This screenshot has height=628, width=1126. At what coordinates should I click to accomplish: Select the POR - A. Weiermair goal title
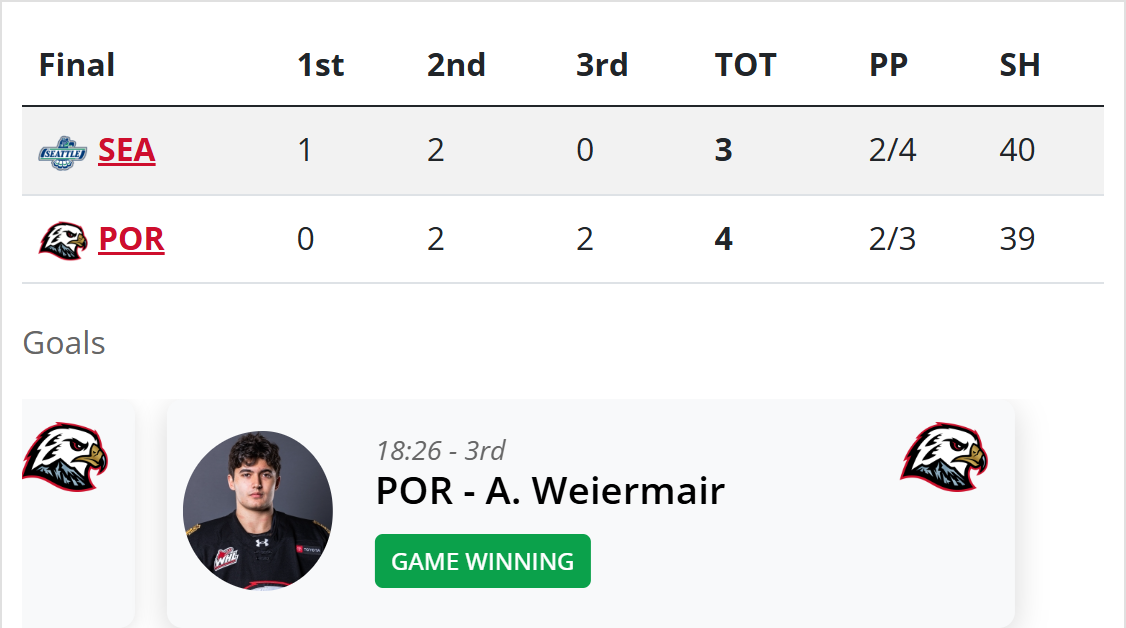click(x=550, y=491)
